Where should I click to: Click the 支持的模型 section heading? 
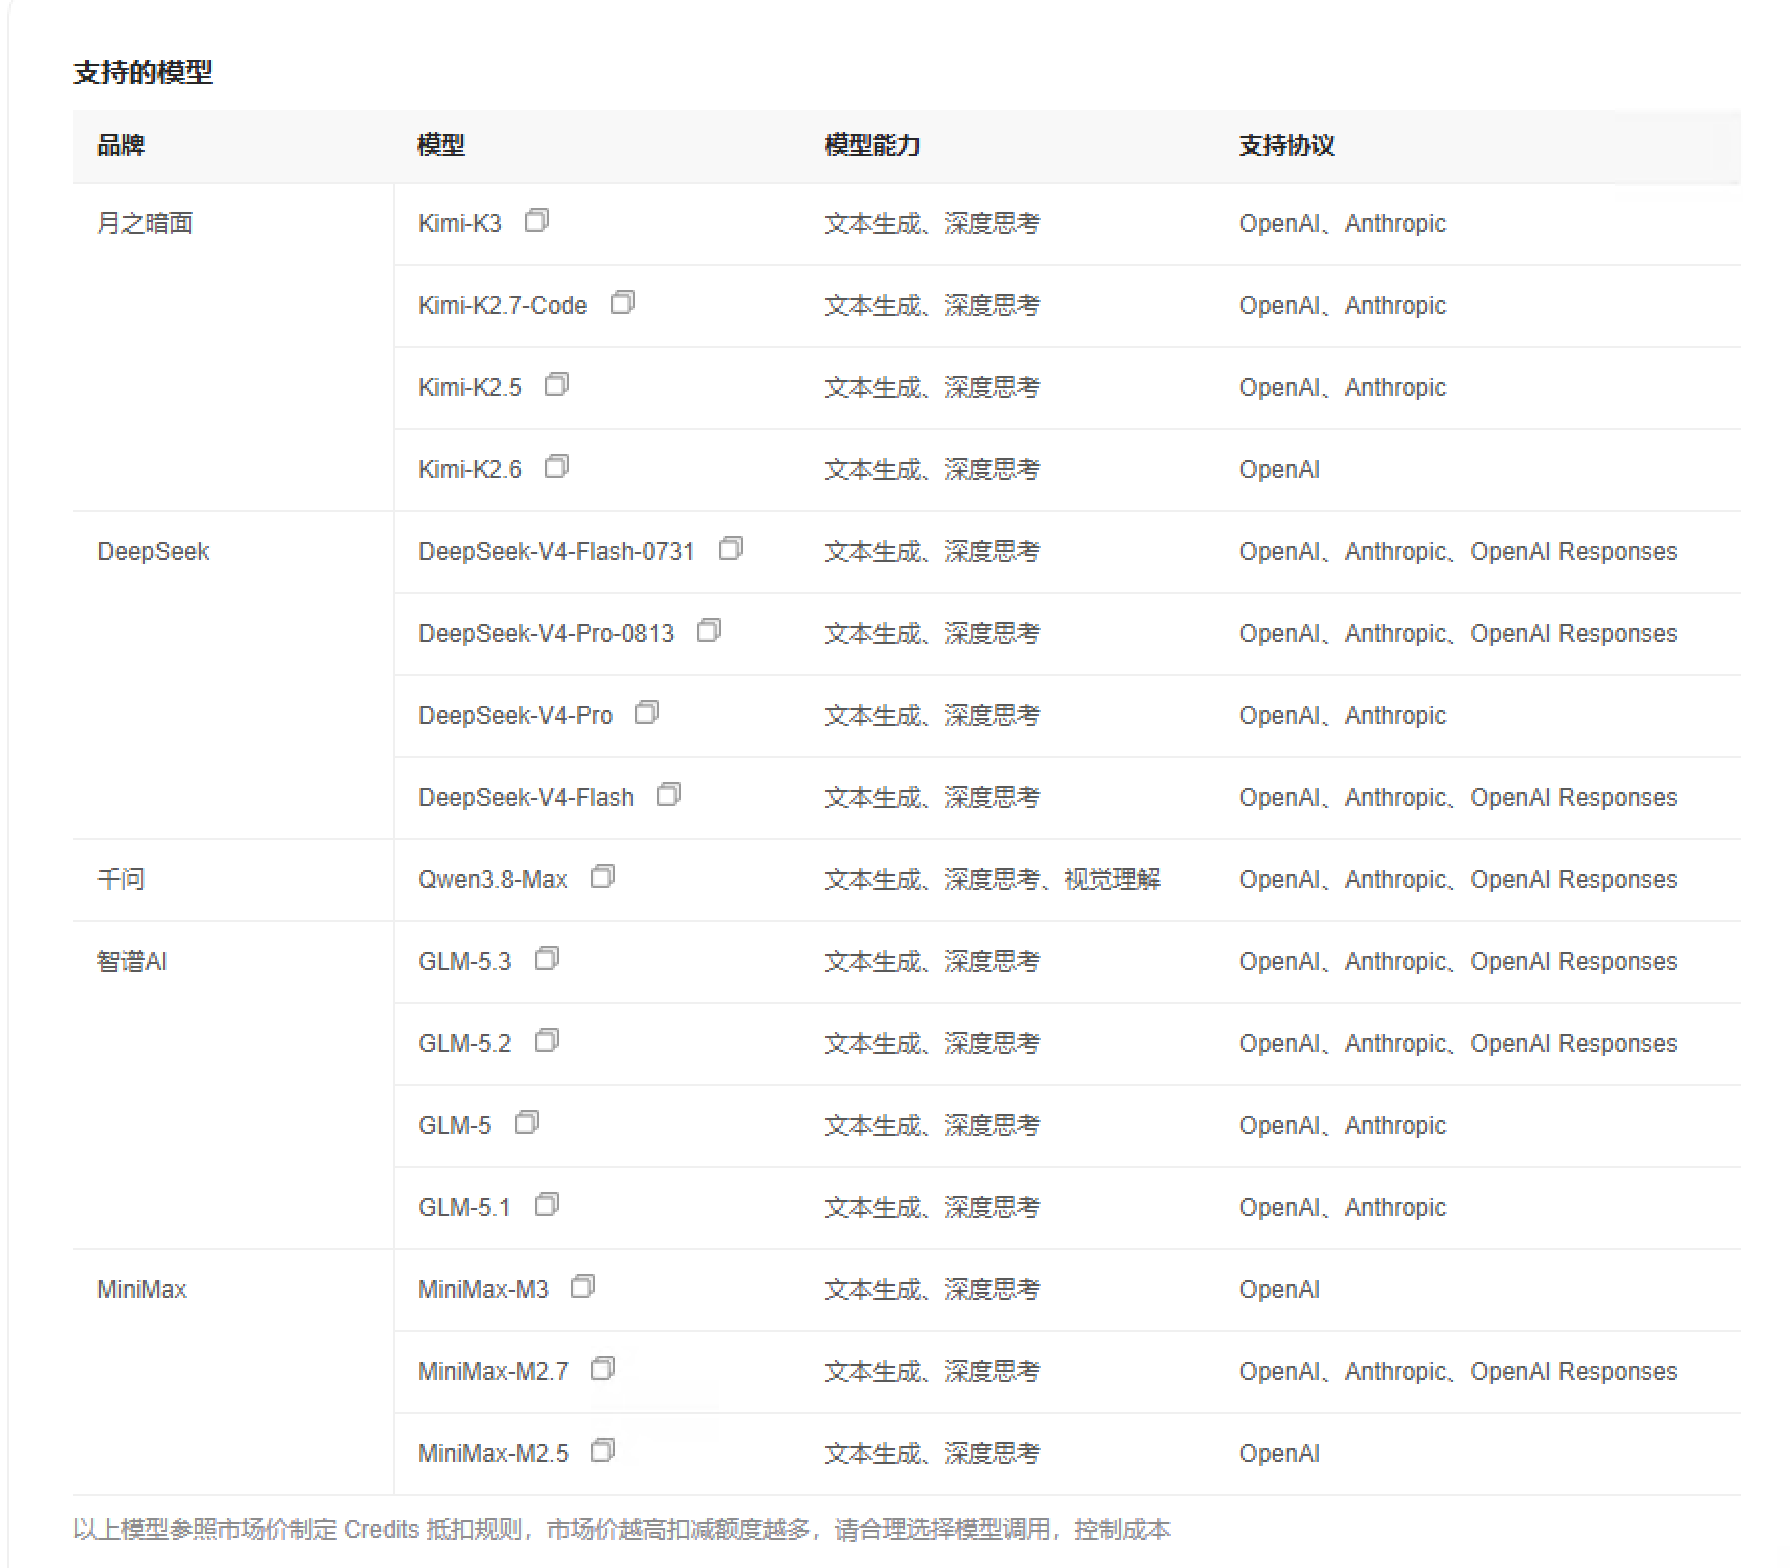(143, 72)
